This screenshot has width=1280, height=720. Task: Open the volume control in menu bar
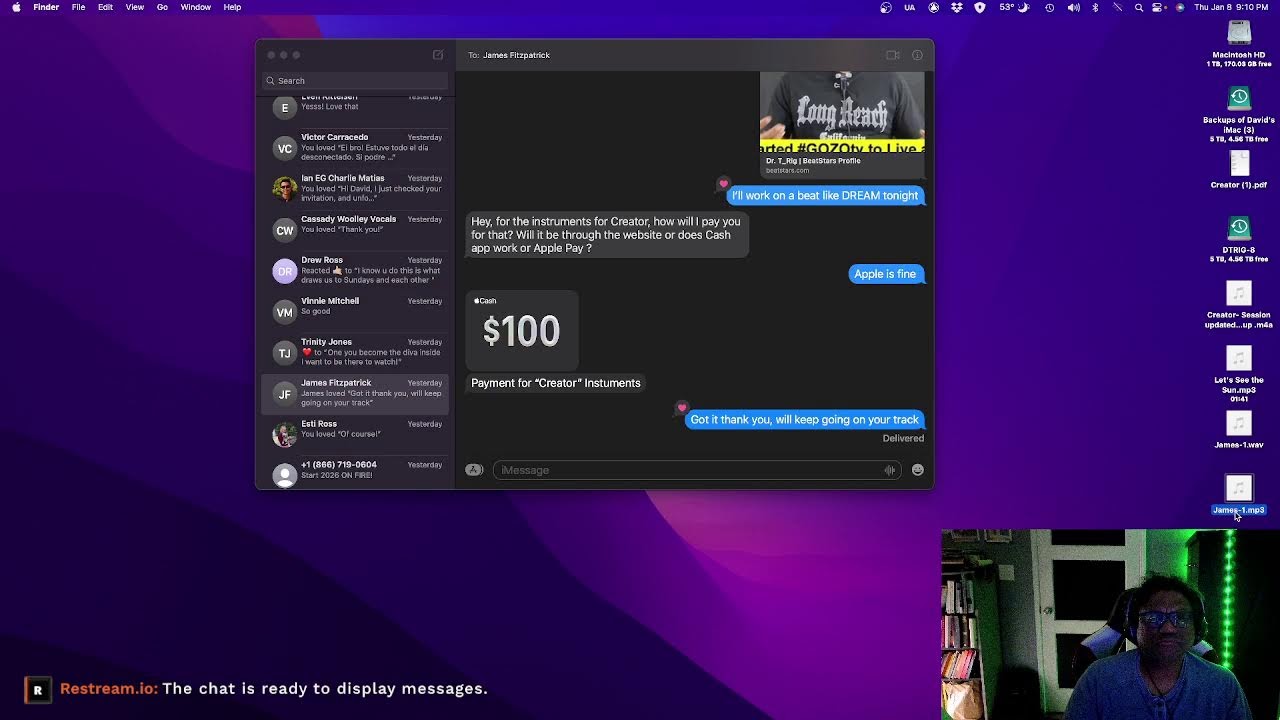click(1073, 7)
